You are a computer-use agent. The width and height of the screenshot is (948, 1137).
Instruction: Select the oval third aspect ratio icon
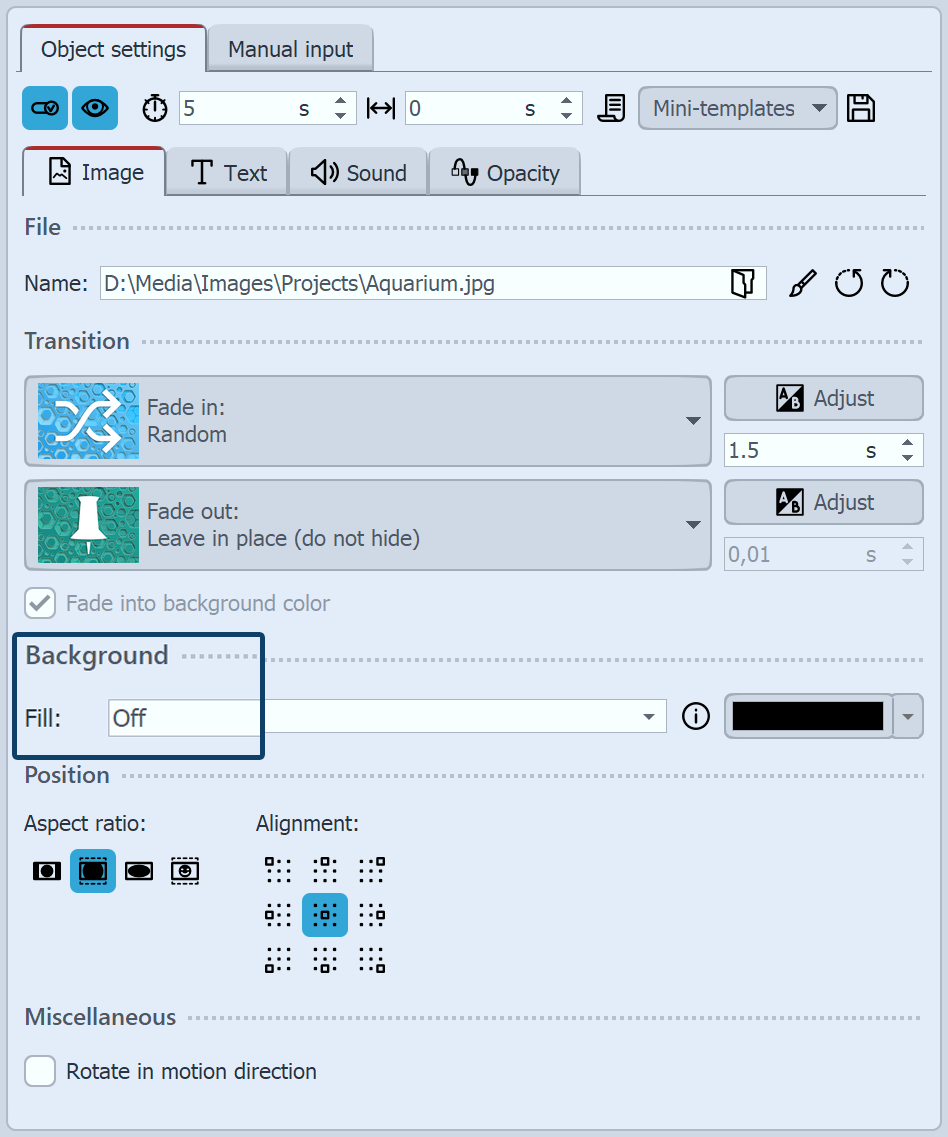pos(139,870)
